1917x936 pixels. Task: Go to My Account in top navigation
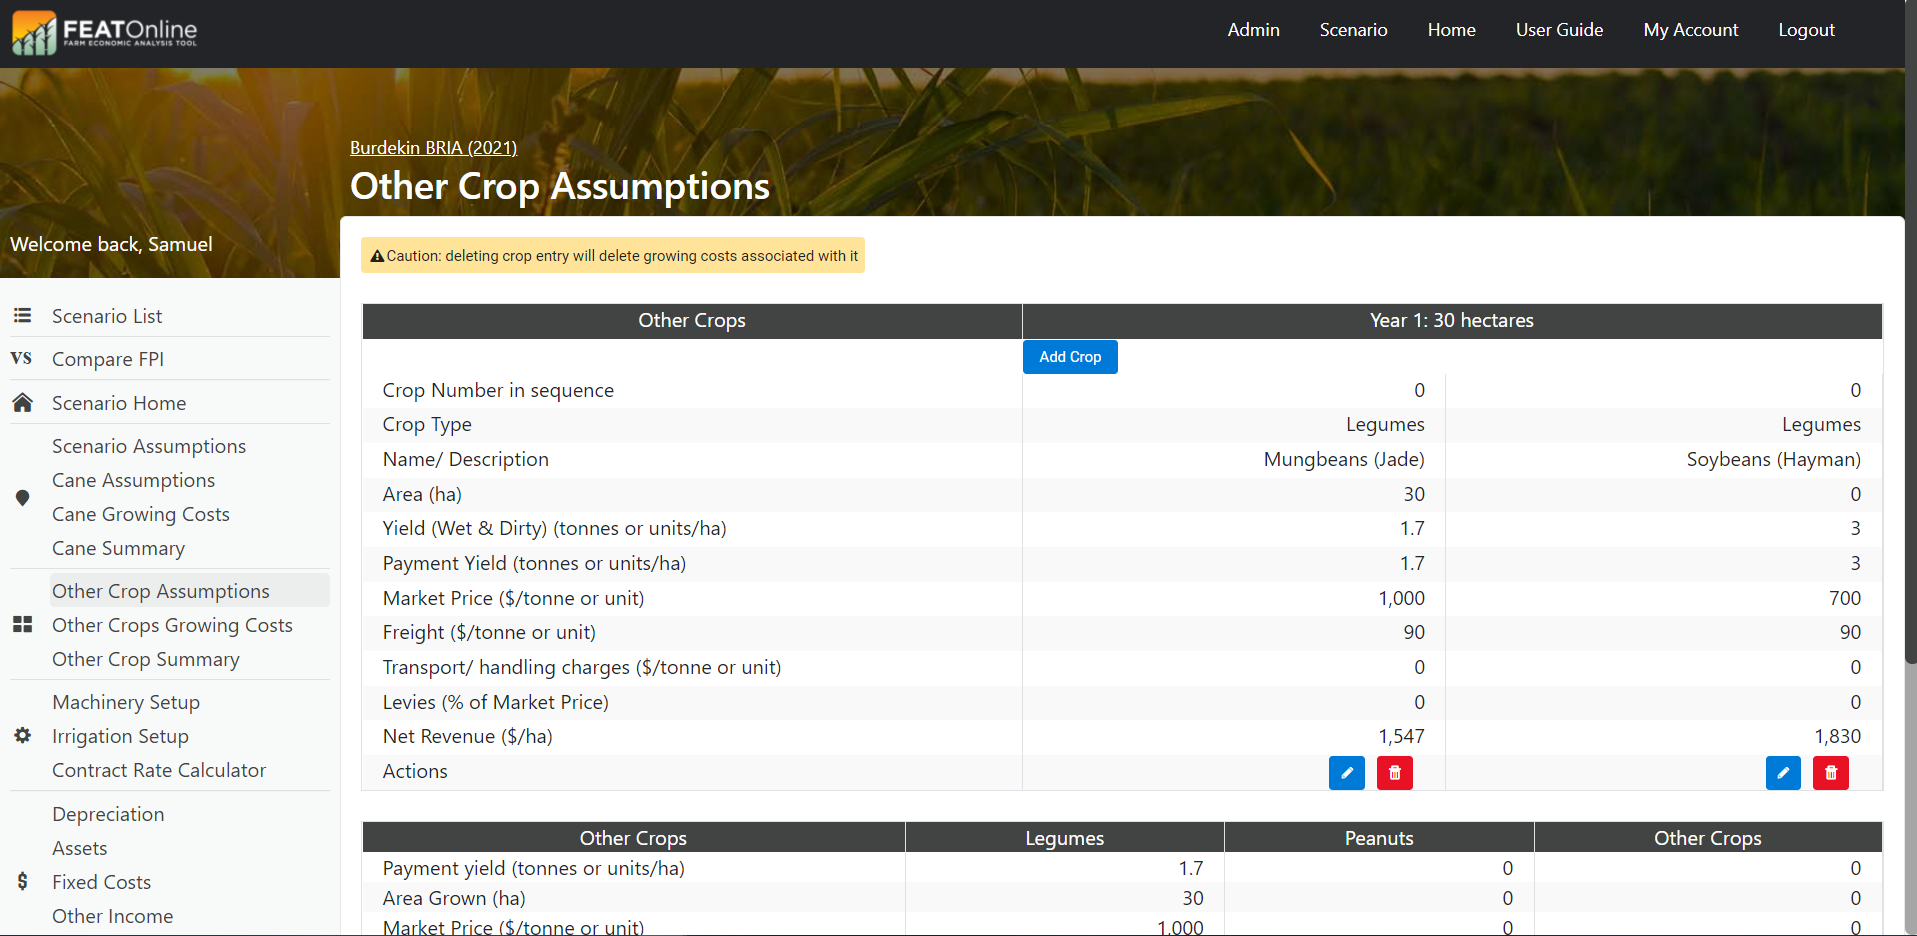(1690, 30)
